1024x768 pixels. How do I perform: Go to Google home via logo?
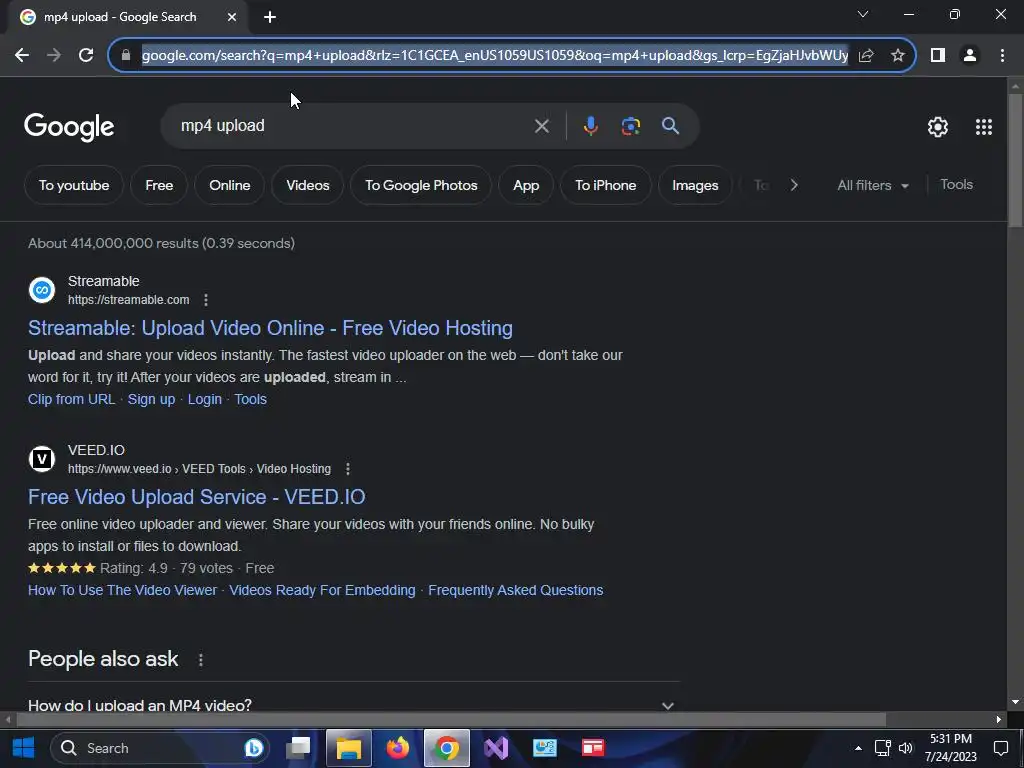pyautogui.click(x=69, y=127)
